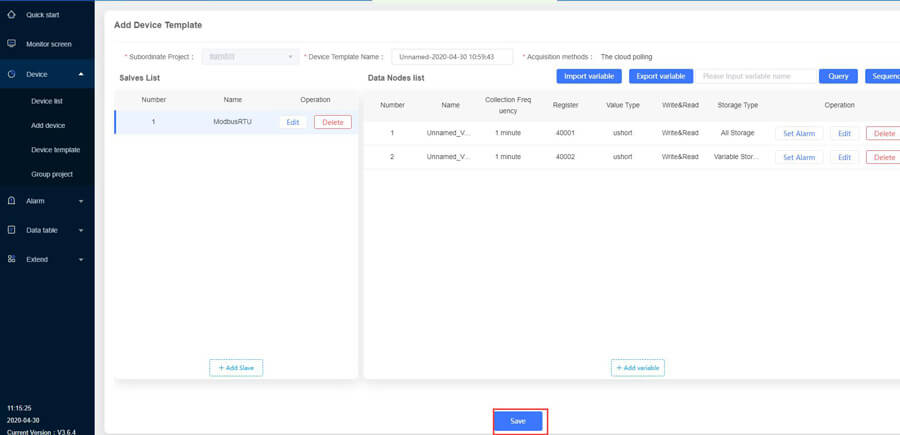Click Export variable button
Viewport: 900px width, 435px height.
click(661, 76)
